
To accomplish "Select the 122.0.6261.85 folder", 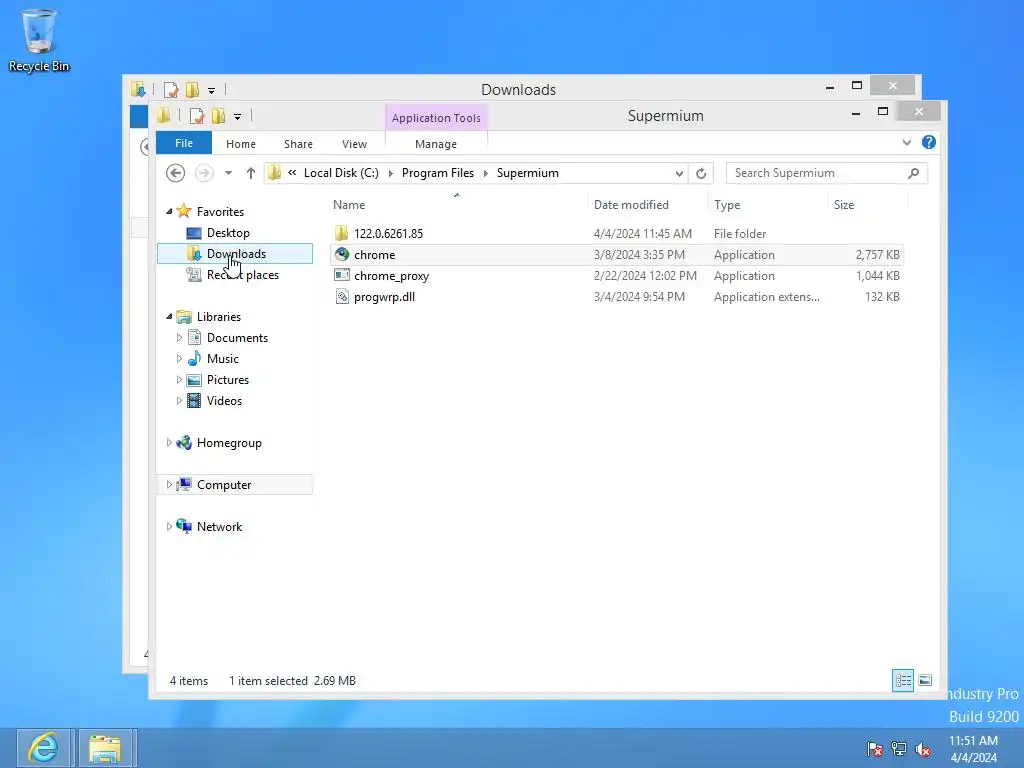I will click(x=388, y=234).
